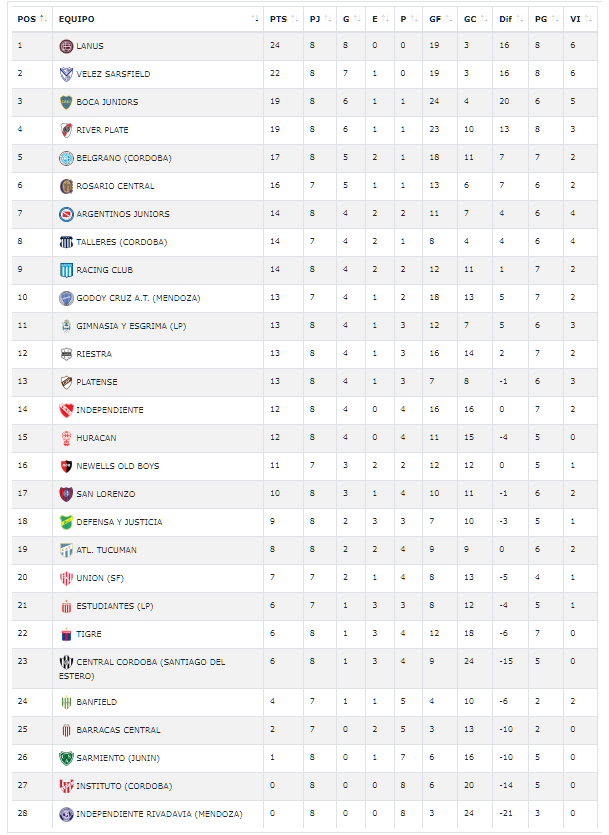Select the Huracan row name
The image size is (609, 835).
(x=96, y=438)
